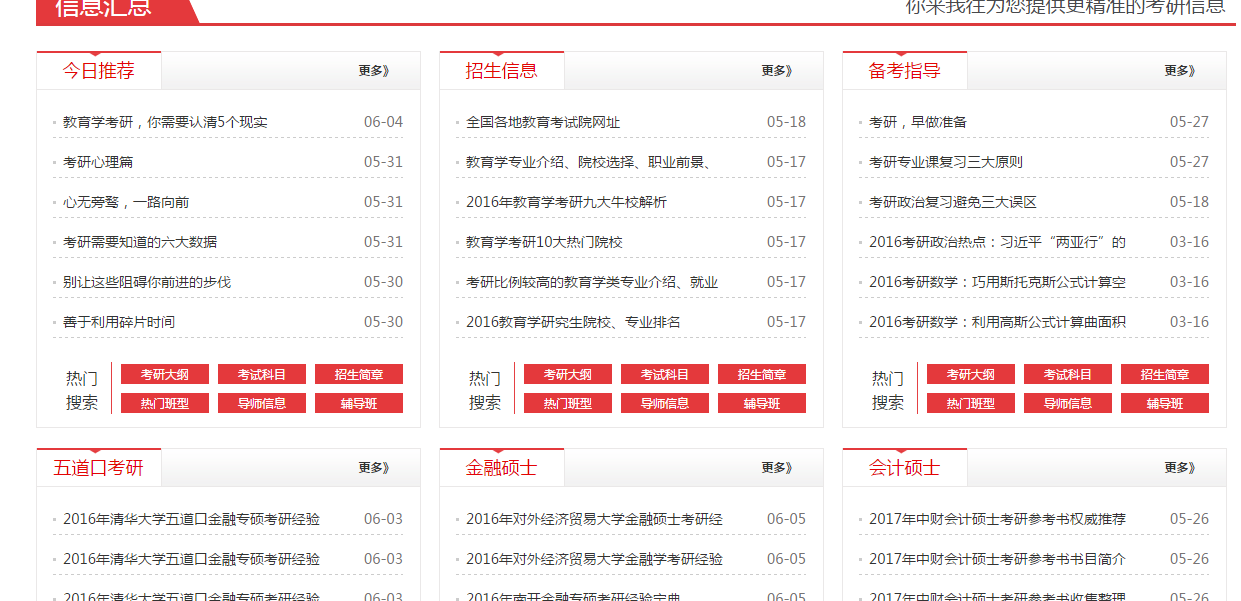The image size is (1241, 601).
Task: Open the article 考研心理篇
Action: pos(96,161)
